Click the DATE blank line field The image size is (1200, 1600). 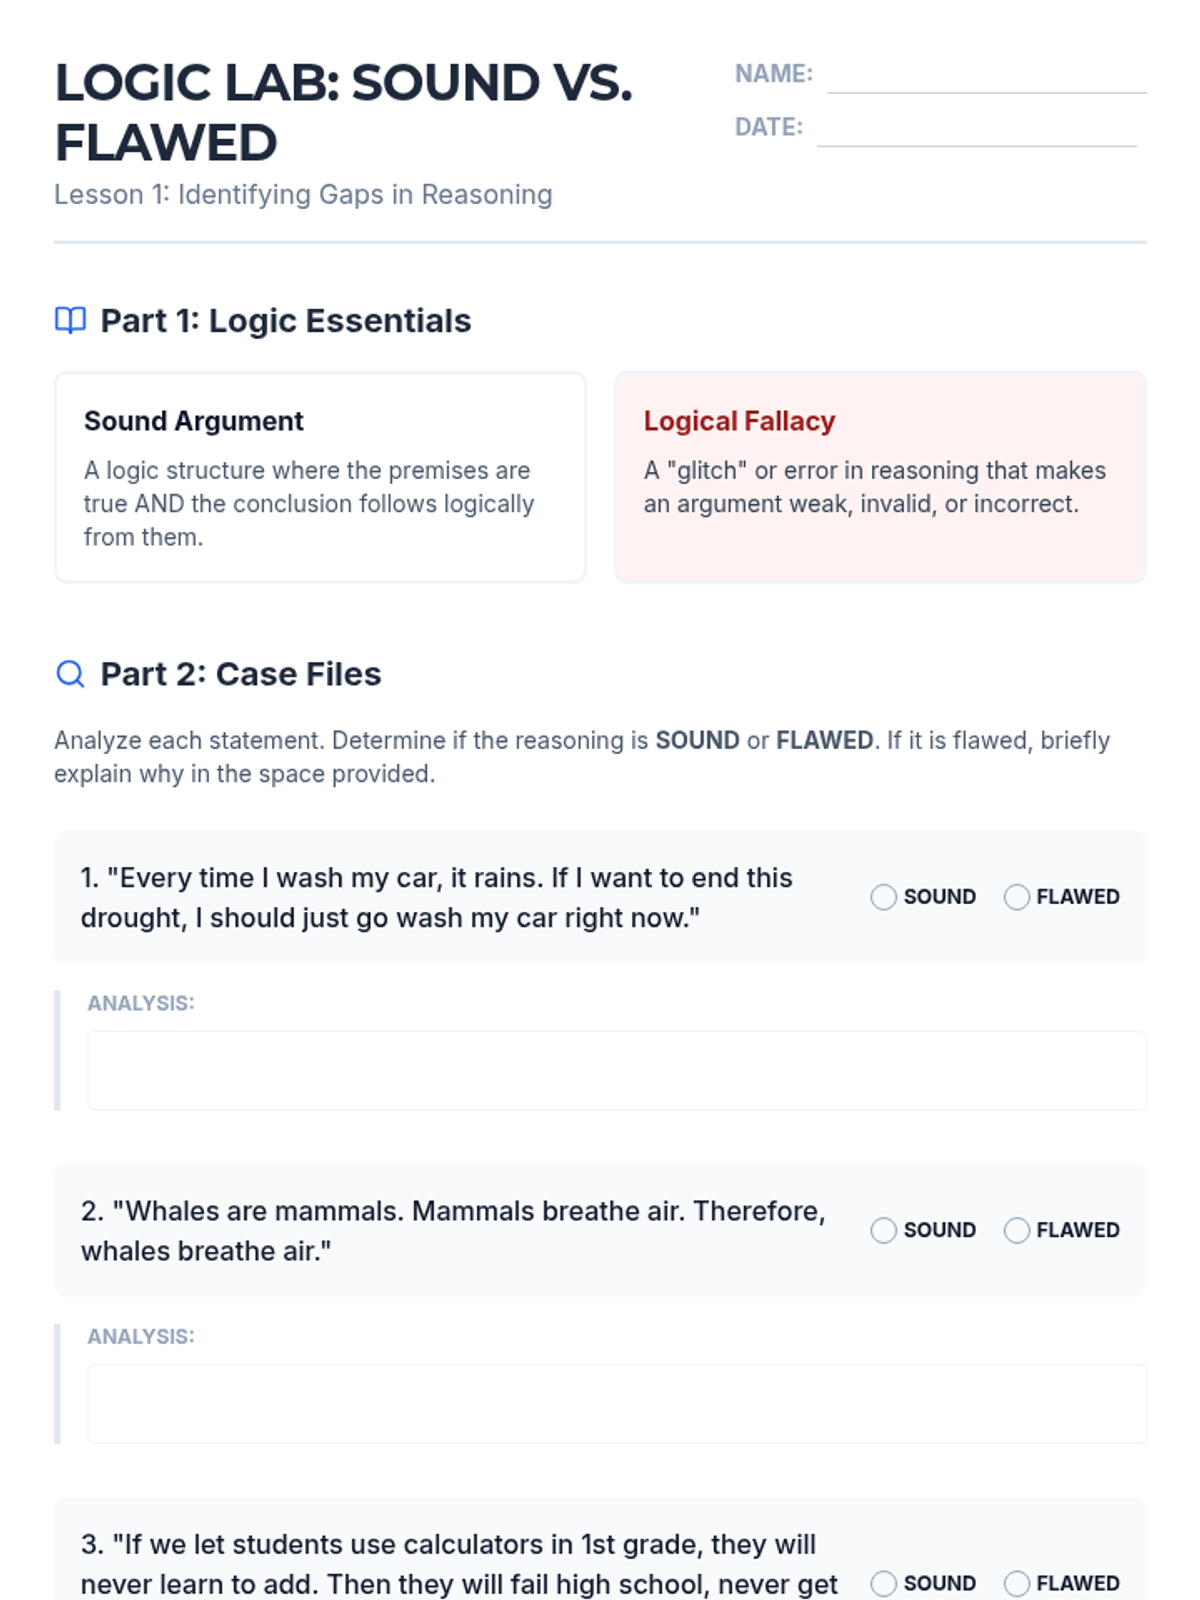976,129
